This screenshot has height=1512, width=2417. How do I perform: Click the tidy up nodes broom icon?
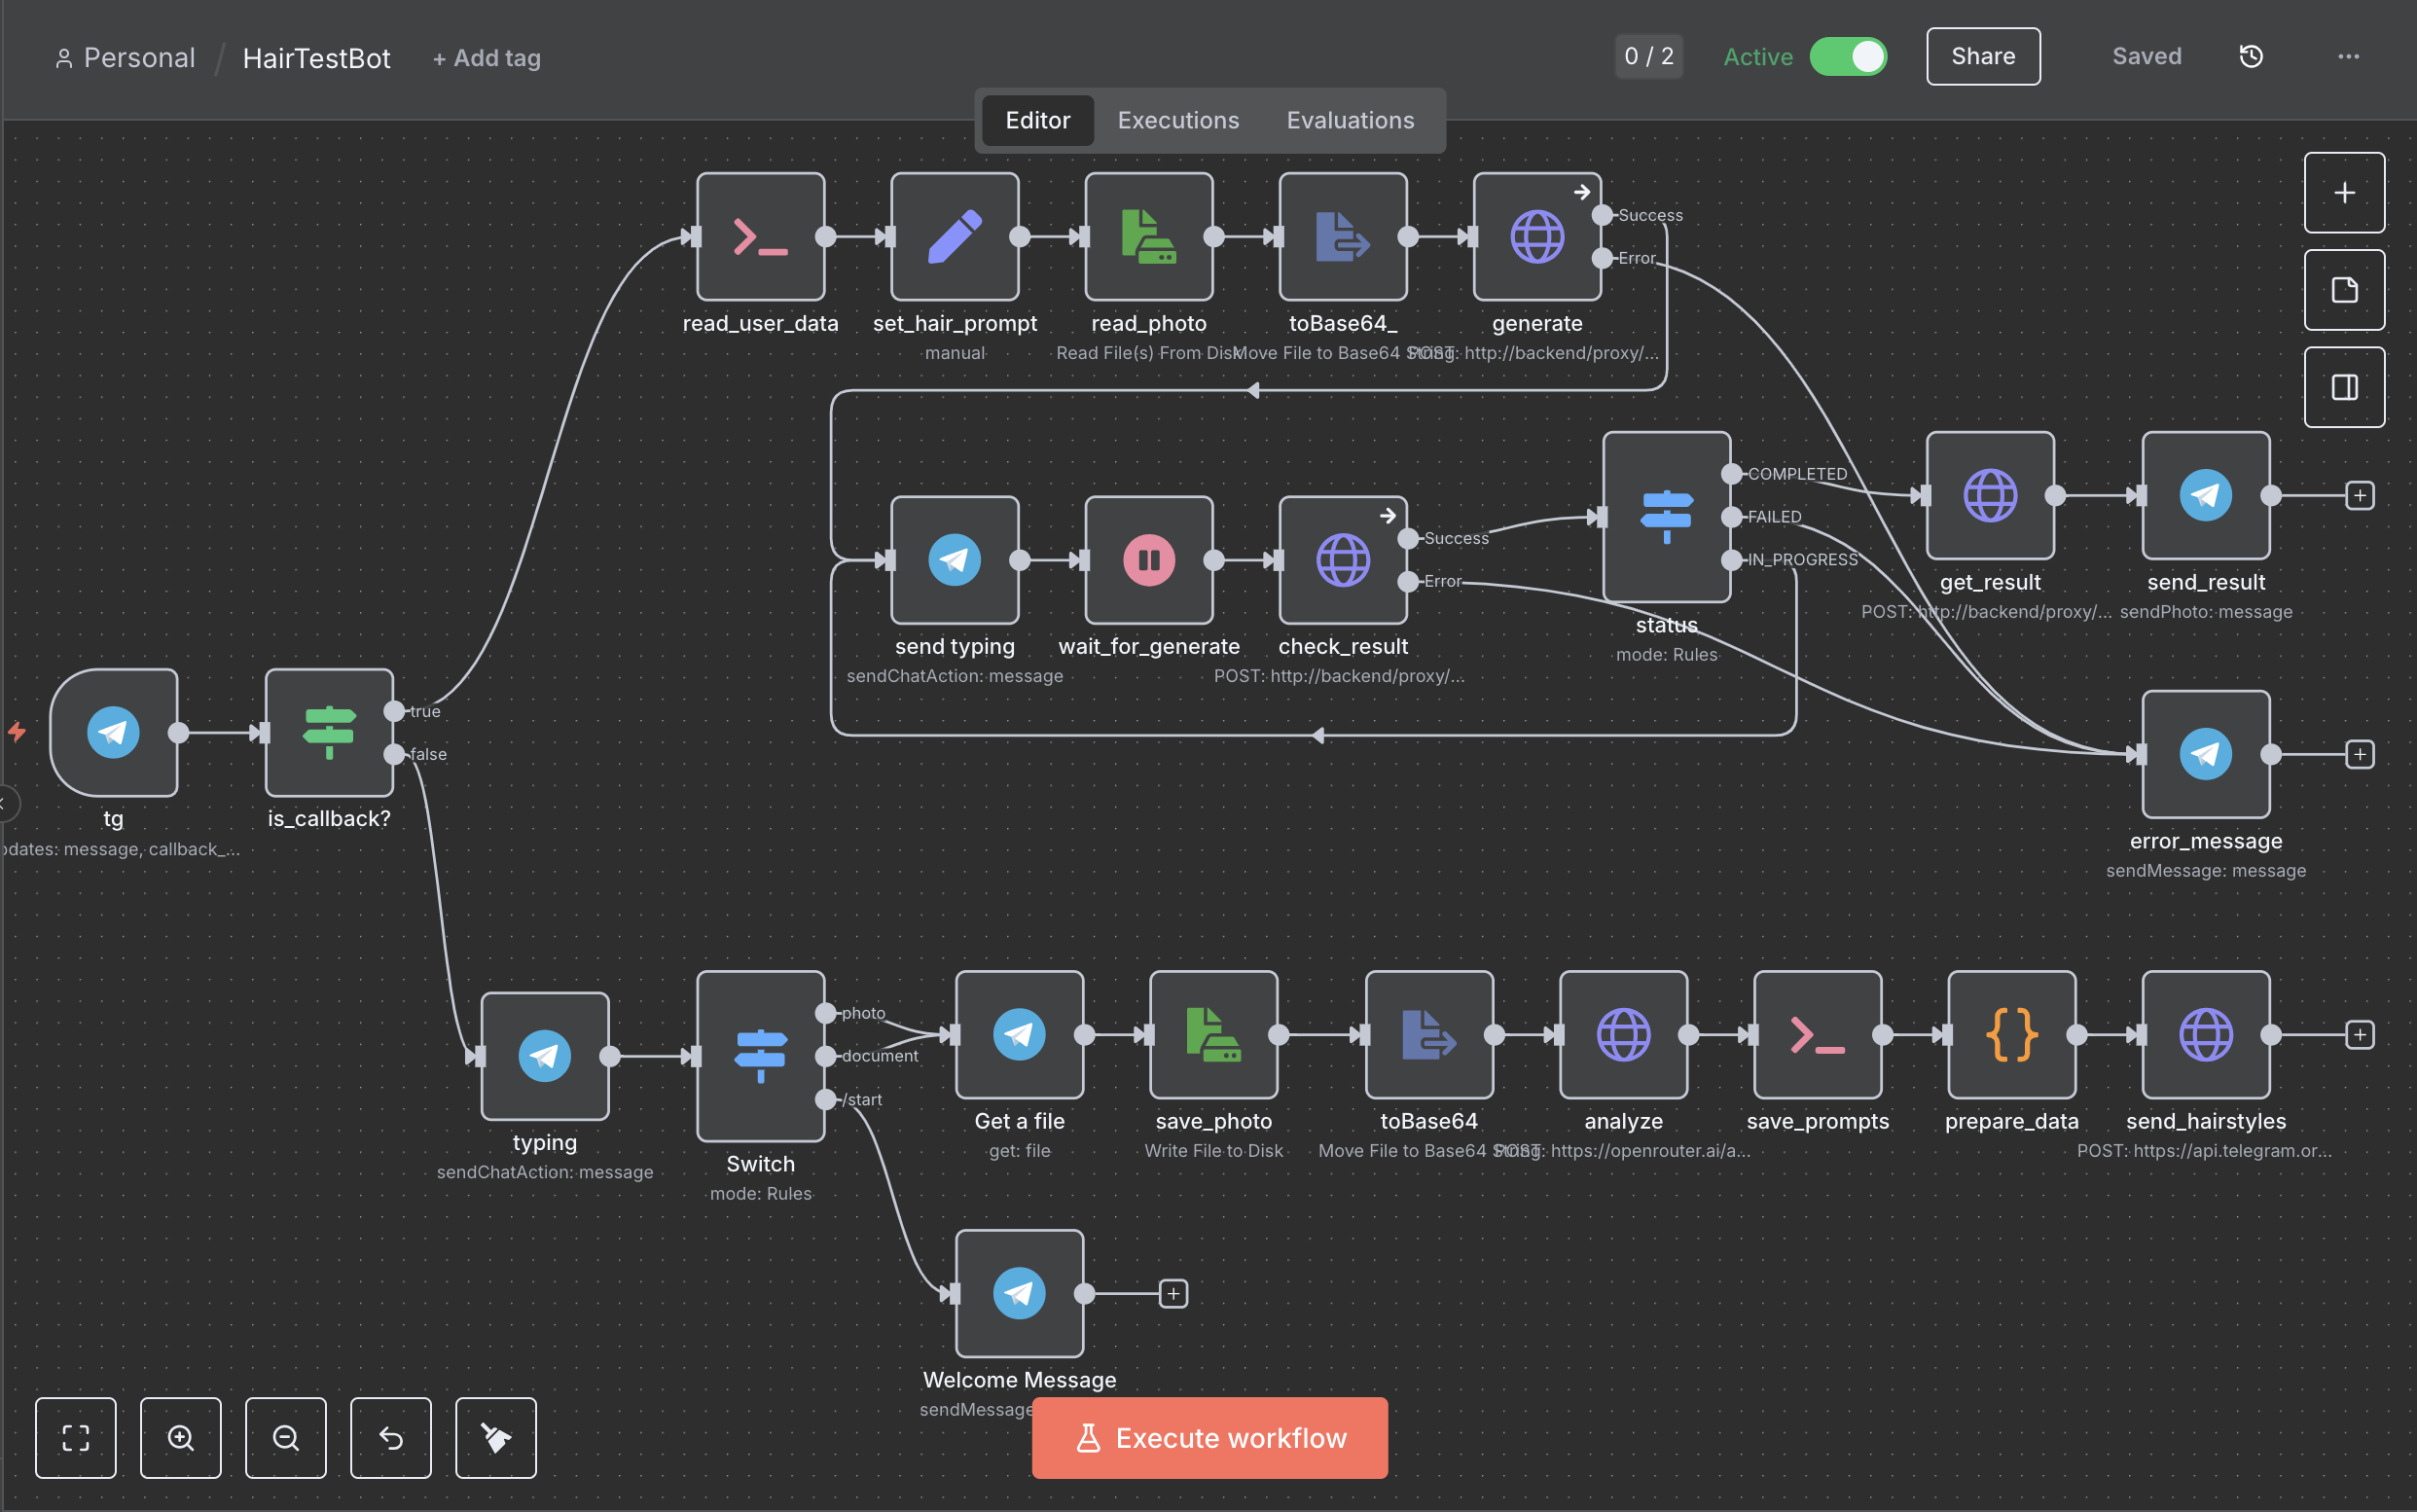click(496, 1437)
